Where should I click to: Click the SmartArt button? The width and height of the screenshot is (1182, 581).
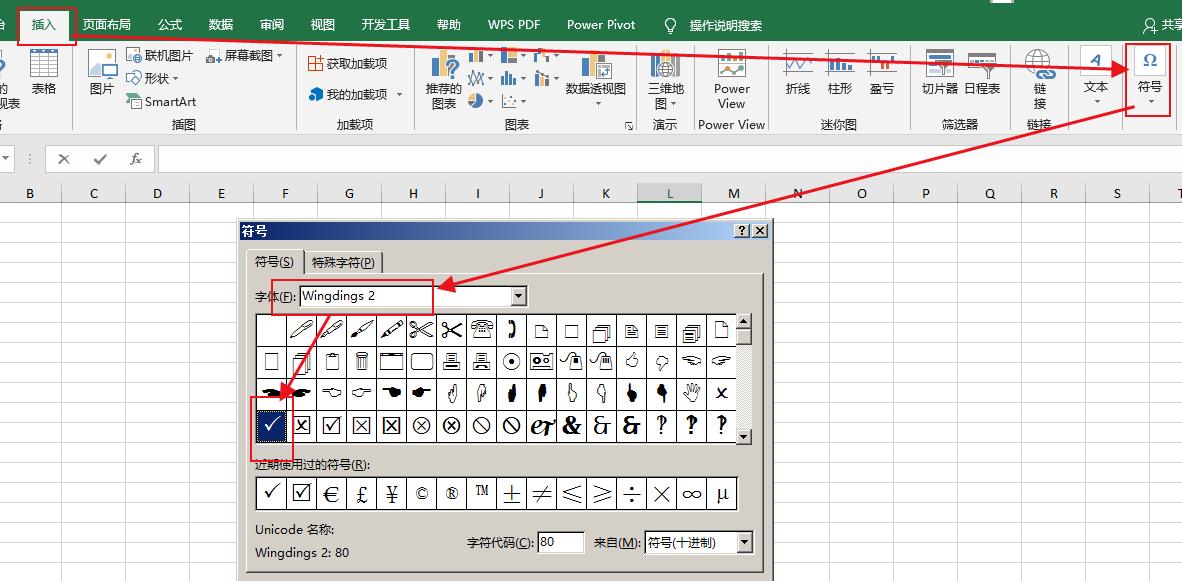(x=161, y=101)
